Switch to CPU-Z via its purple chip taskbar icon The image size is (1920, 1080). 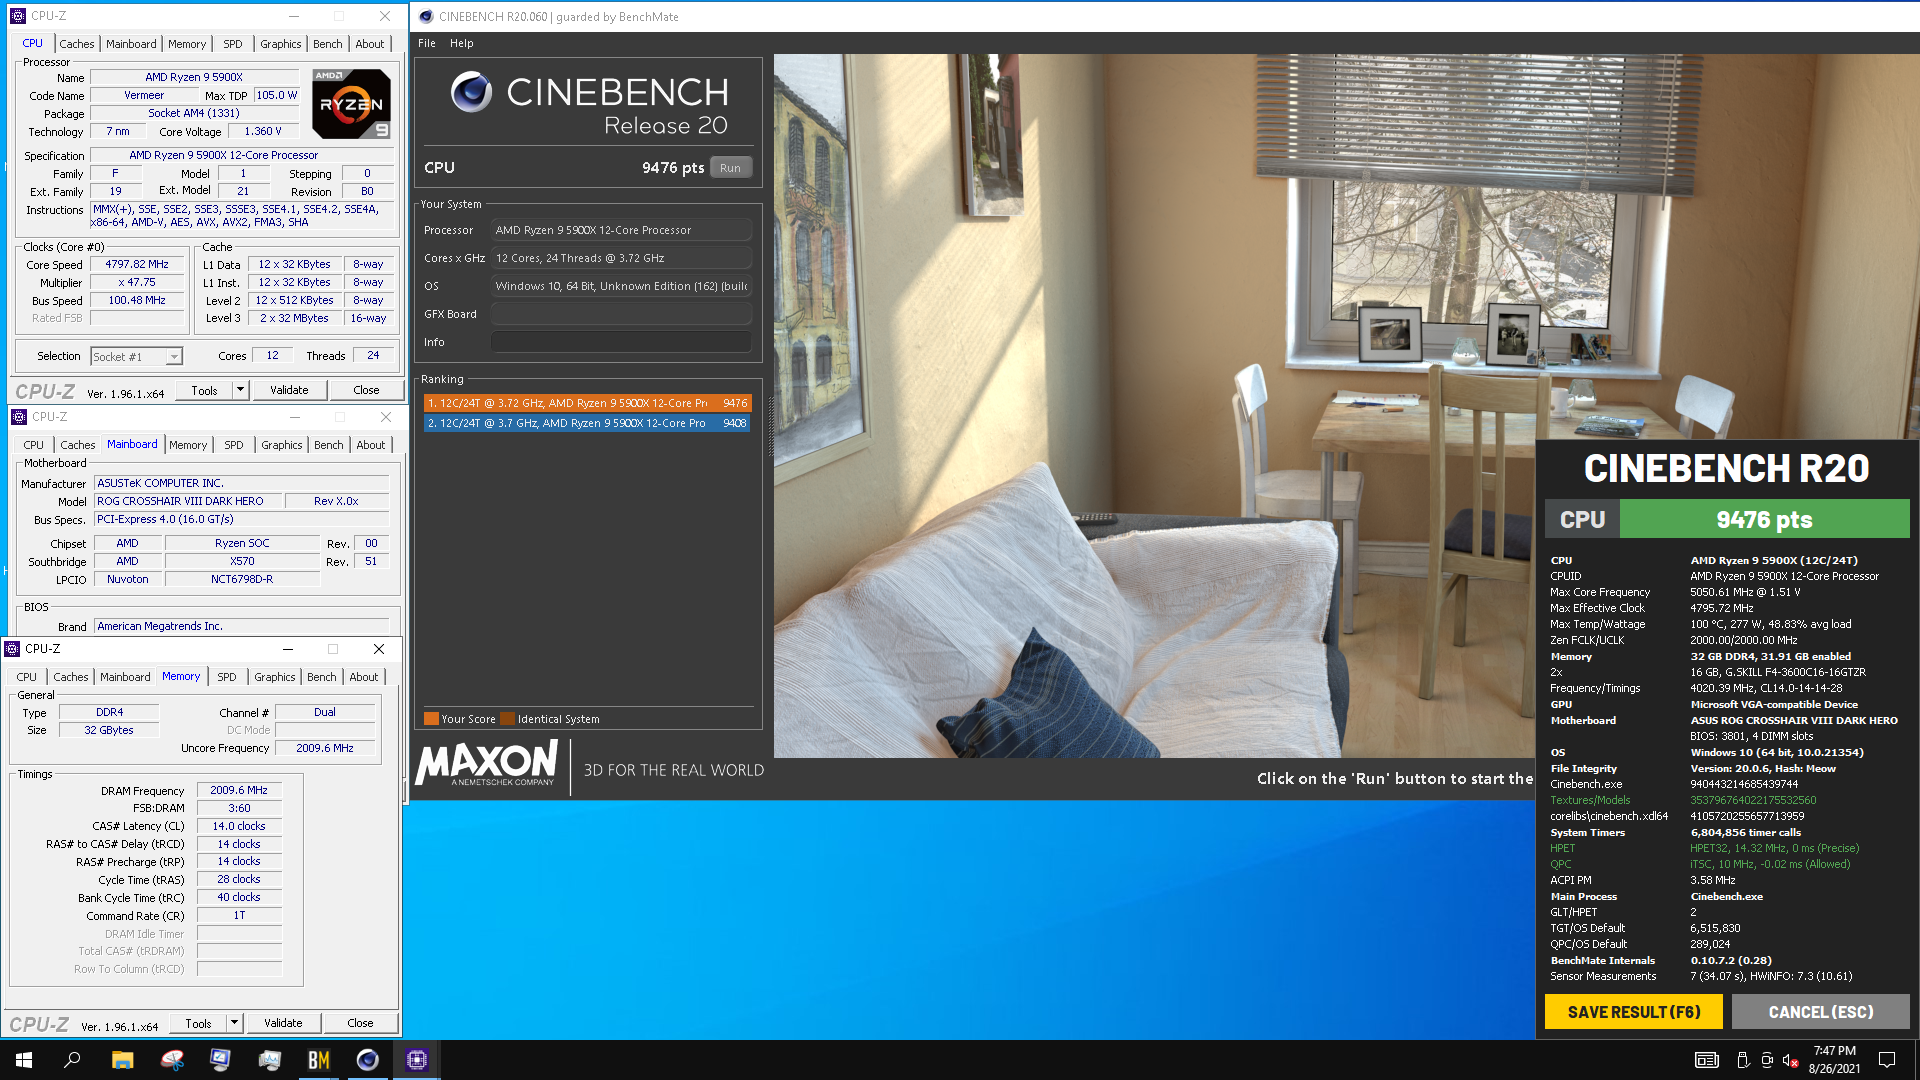click(417, 1060)
